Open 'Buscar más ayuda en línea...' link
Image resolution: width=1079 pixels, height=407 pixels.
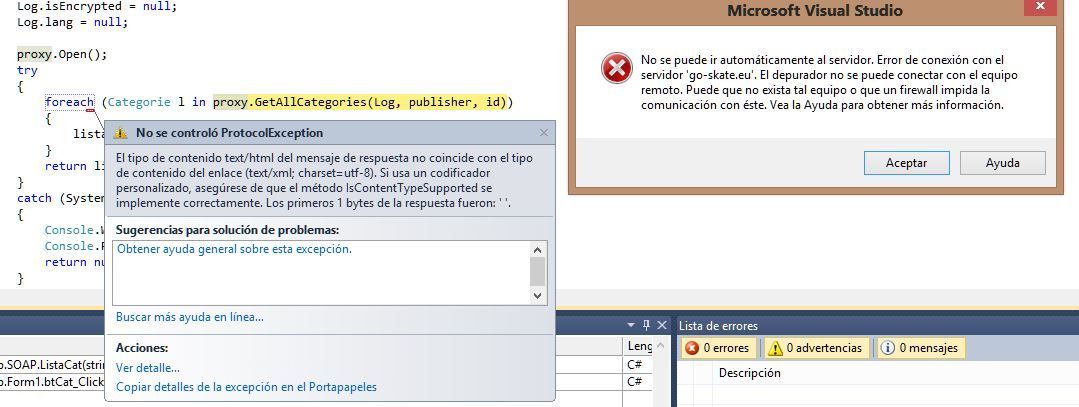pyautogui.click(x=190, y=317)
